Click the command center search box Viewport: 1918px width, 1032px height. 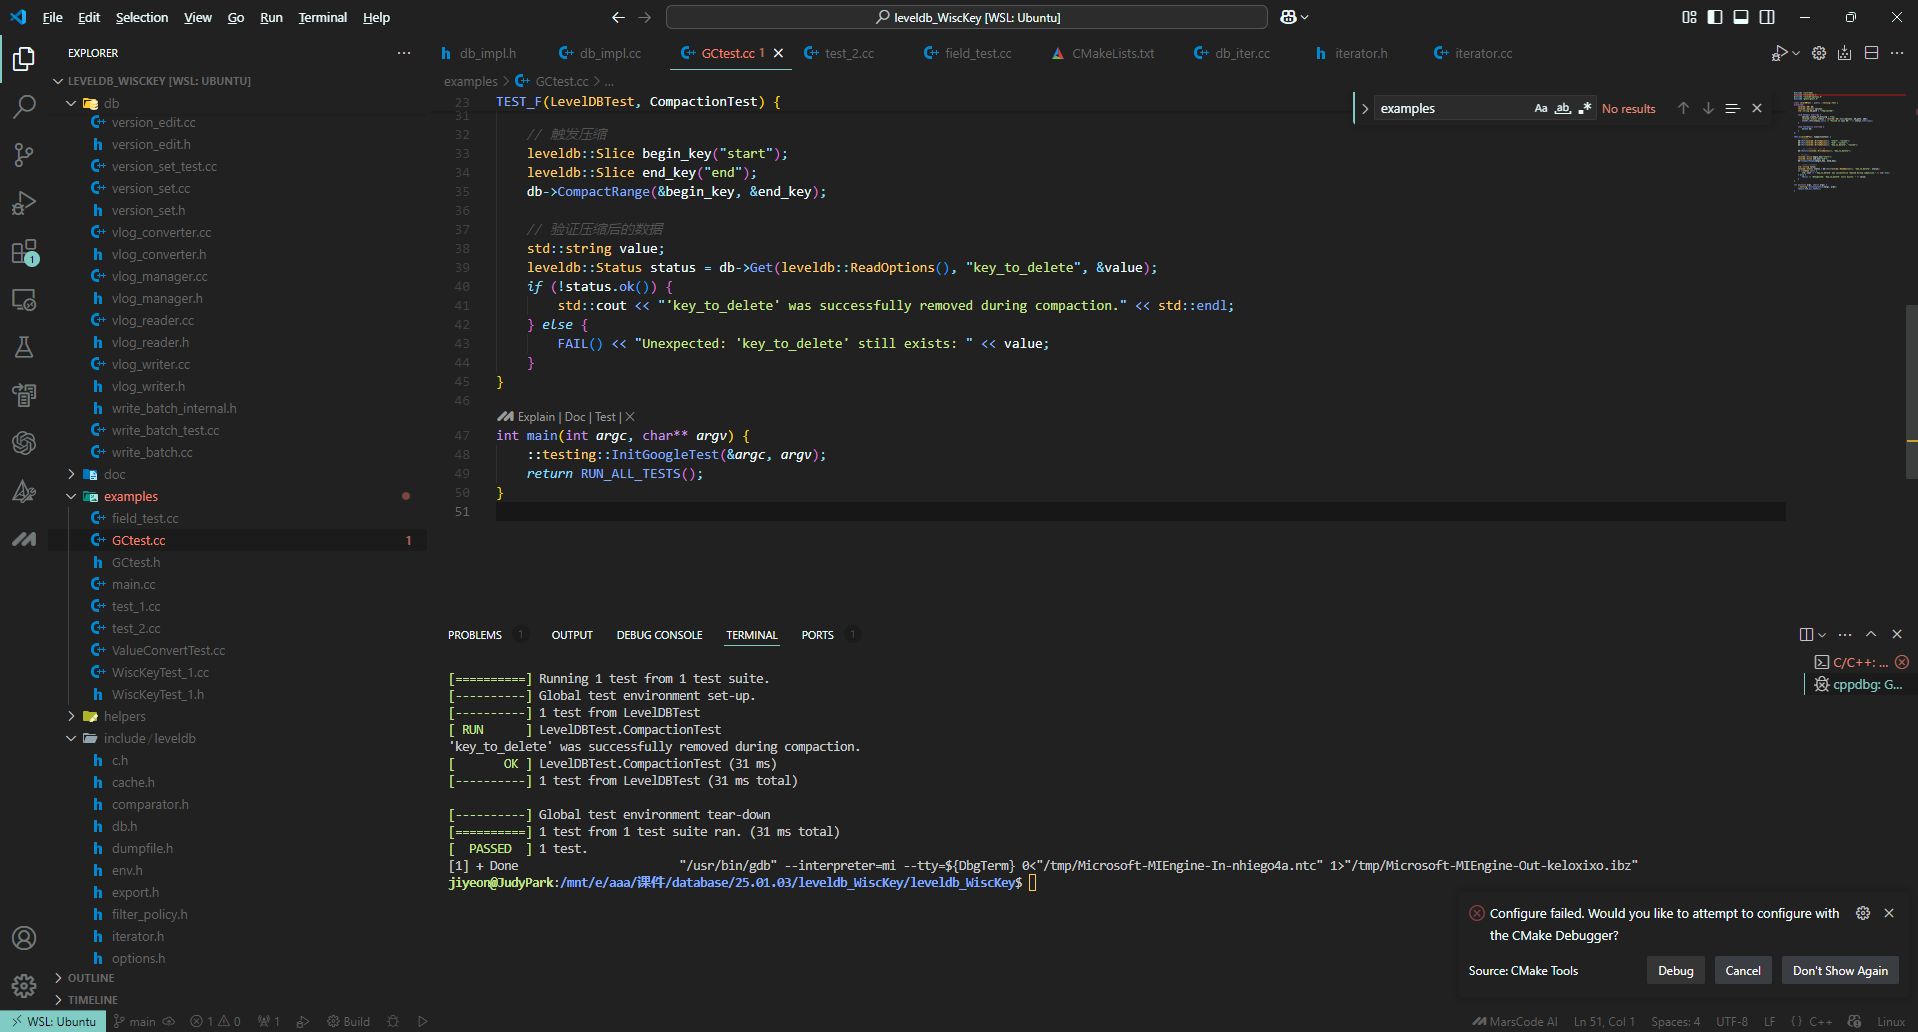coord(967,17)
